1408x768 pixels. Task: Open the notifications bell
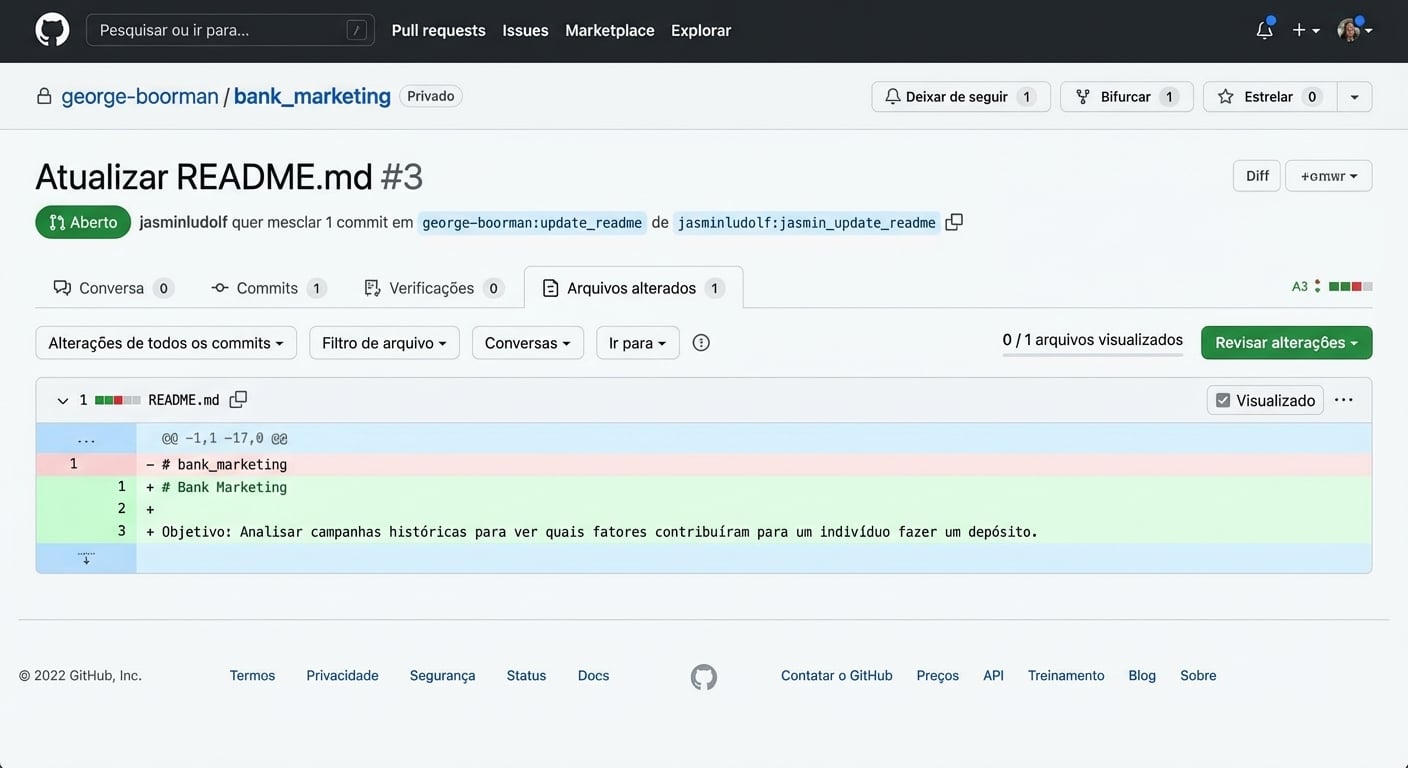1265,30
